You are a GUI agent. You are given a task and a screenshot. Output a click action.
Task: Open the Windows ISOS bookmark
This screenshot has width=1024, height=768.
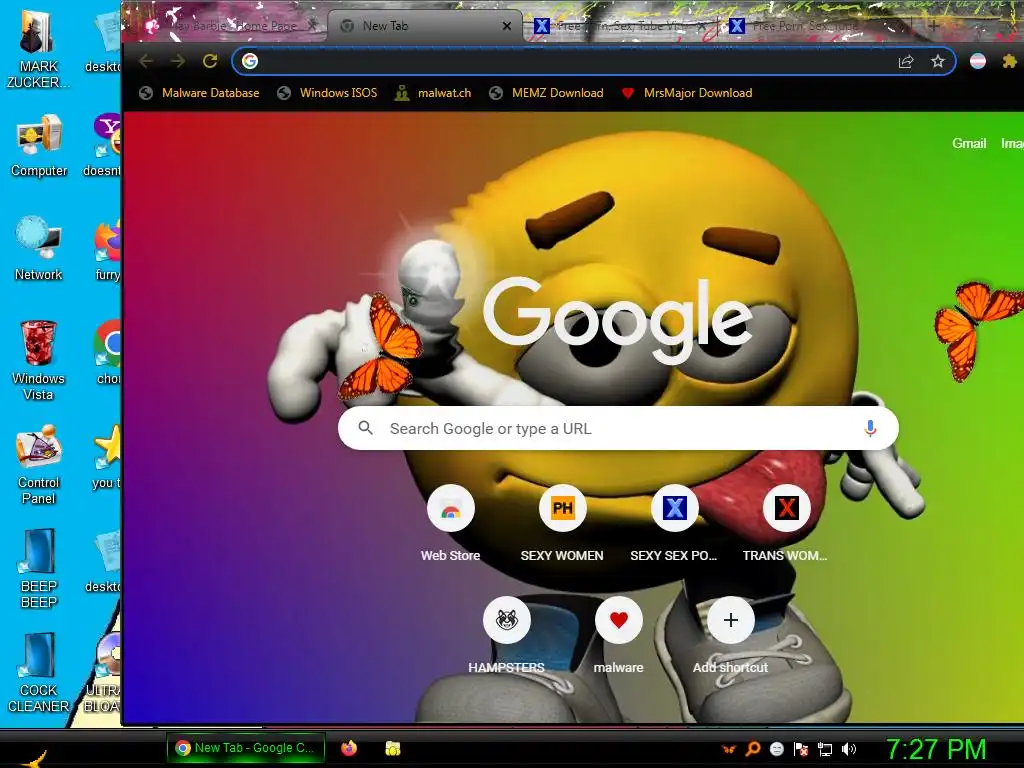click(327, 93)
